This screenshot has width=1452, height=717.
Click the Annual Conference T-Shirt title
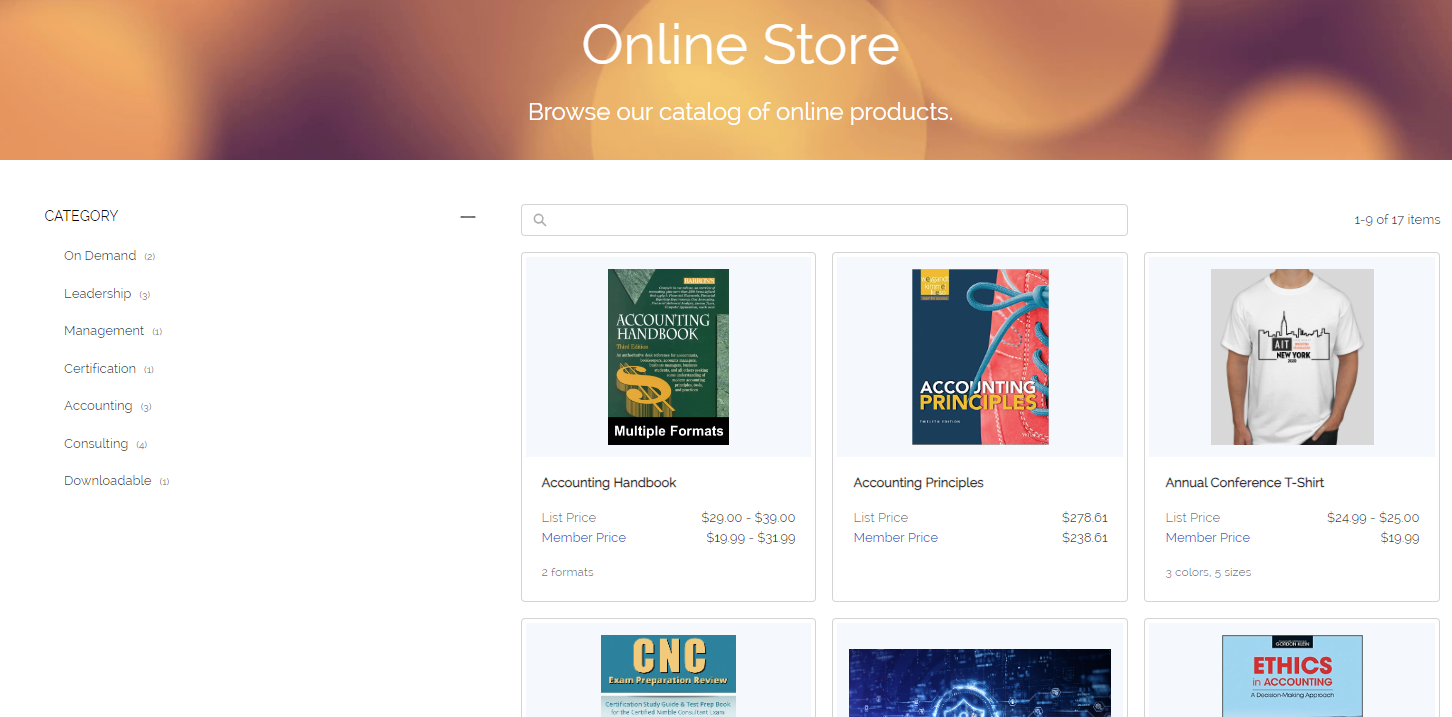pos(1244,483)
